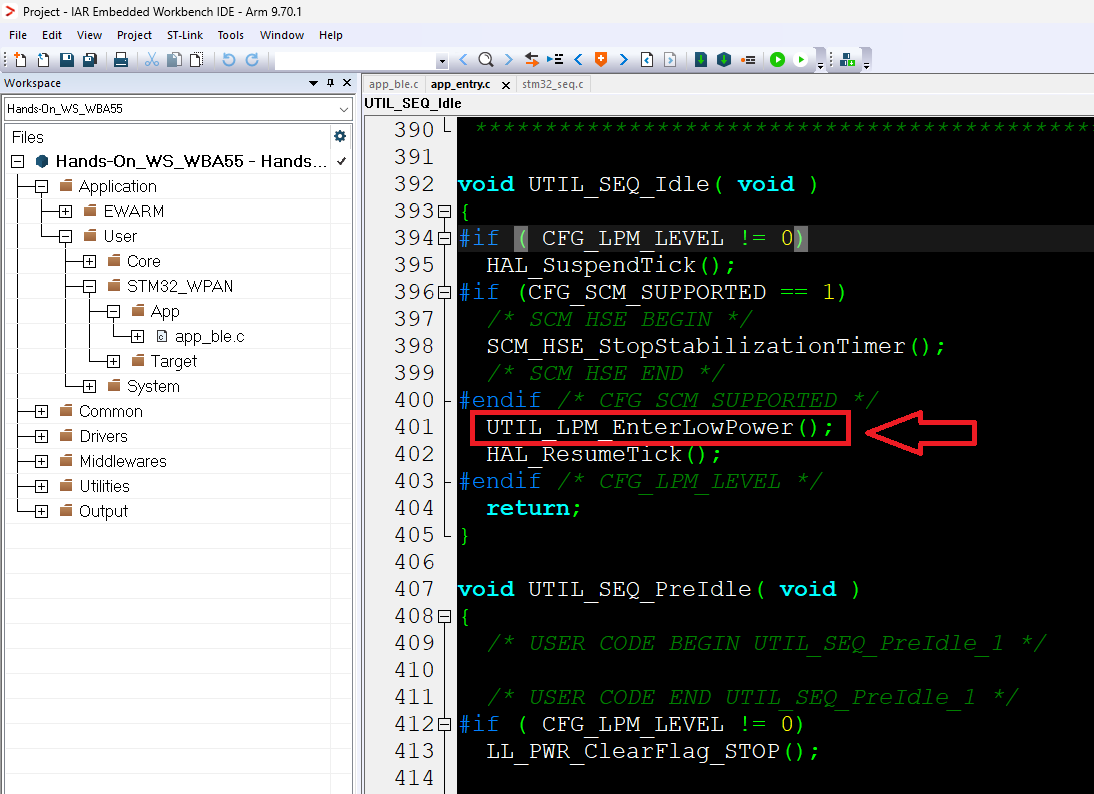This screenshot has width=1094, height=794.
Task: Click the Redo toolbar icon
Action: point(250,59)
